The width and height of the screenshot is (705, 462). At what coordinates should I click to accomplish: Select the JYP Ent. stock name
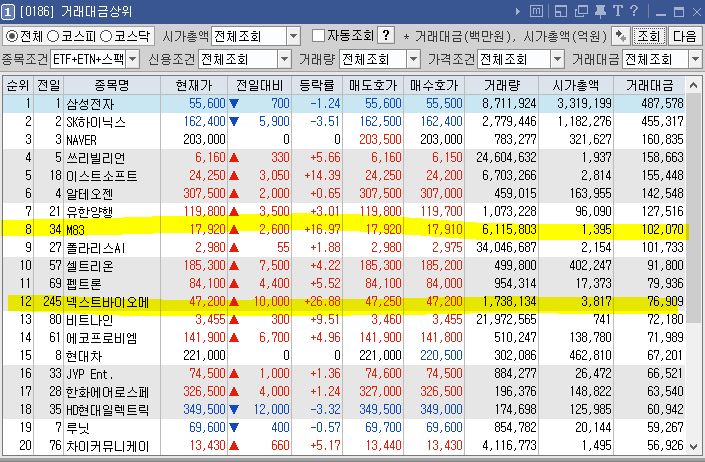coord(89,374)
